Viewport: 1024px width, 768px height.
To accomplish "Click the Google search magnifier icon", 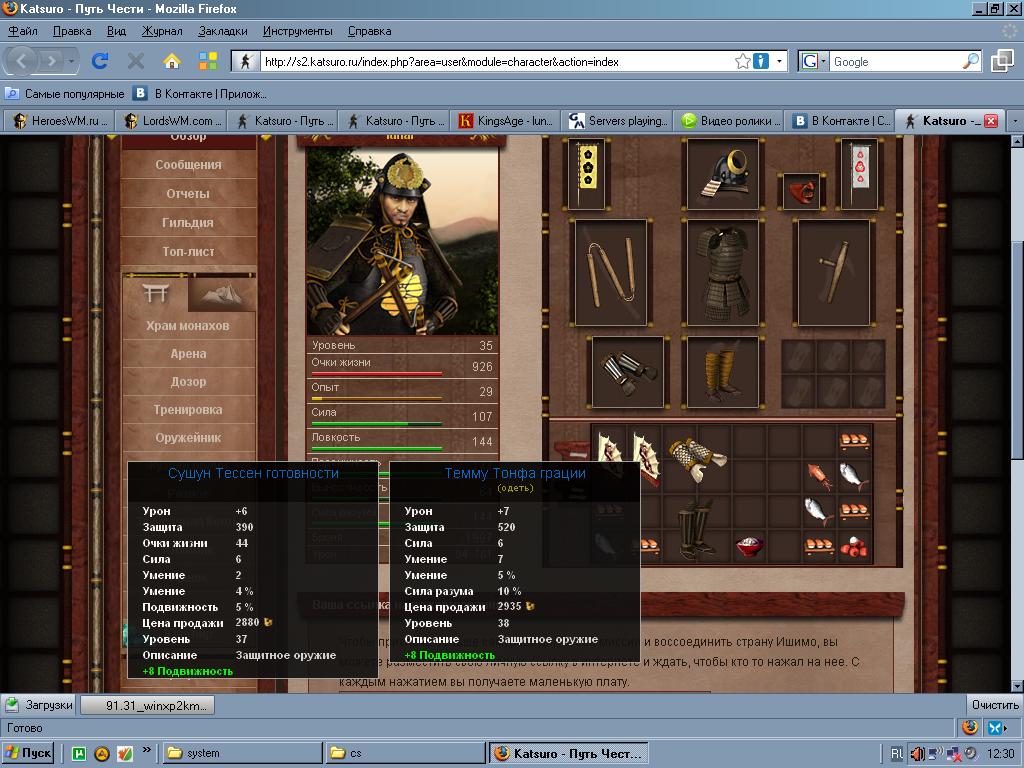I will [x=971, y=61].
